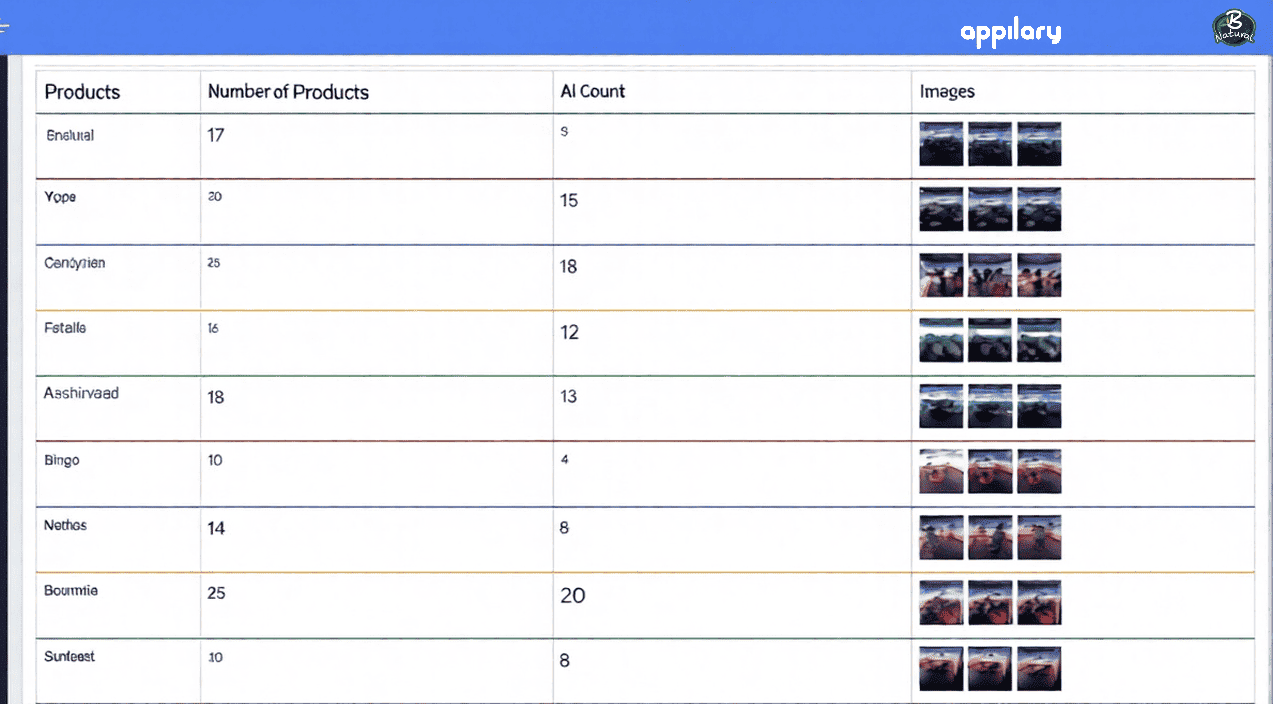This screenshot has height=704, width=1273.
Task: Open second thumbnail in the Bourmtie row
Action: click(x=990, y=603)
